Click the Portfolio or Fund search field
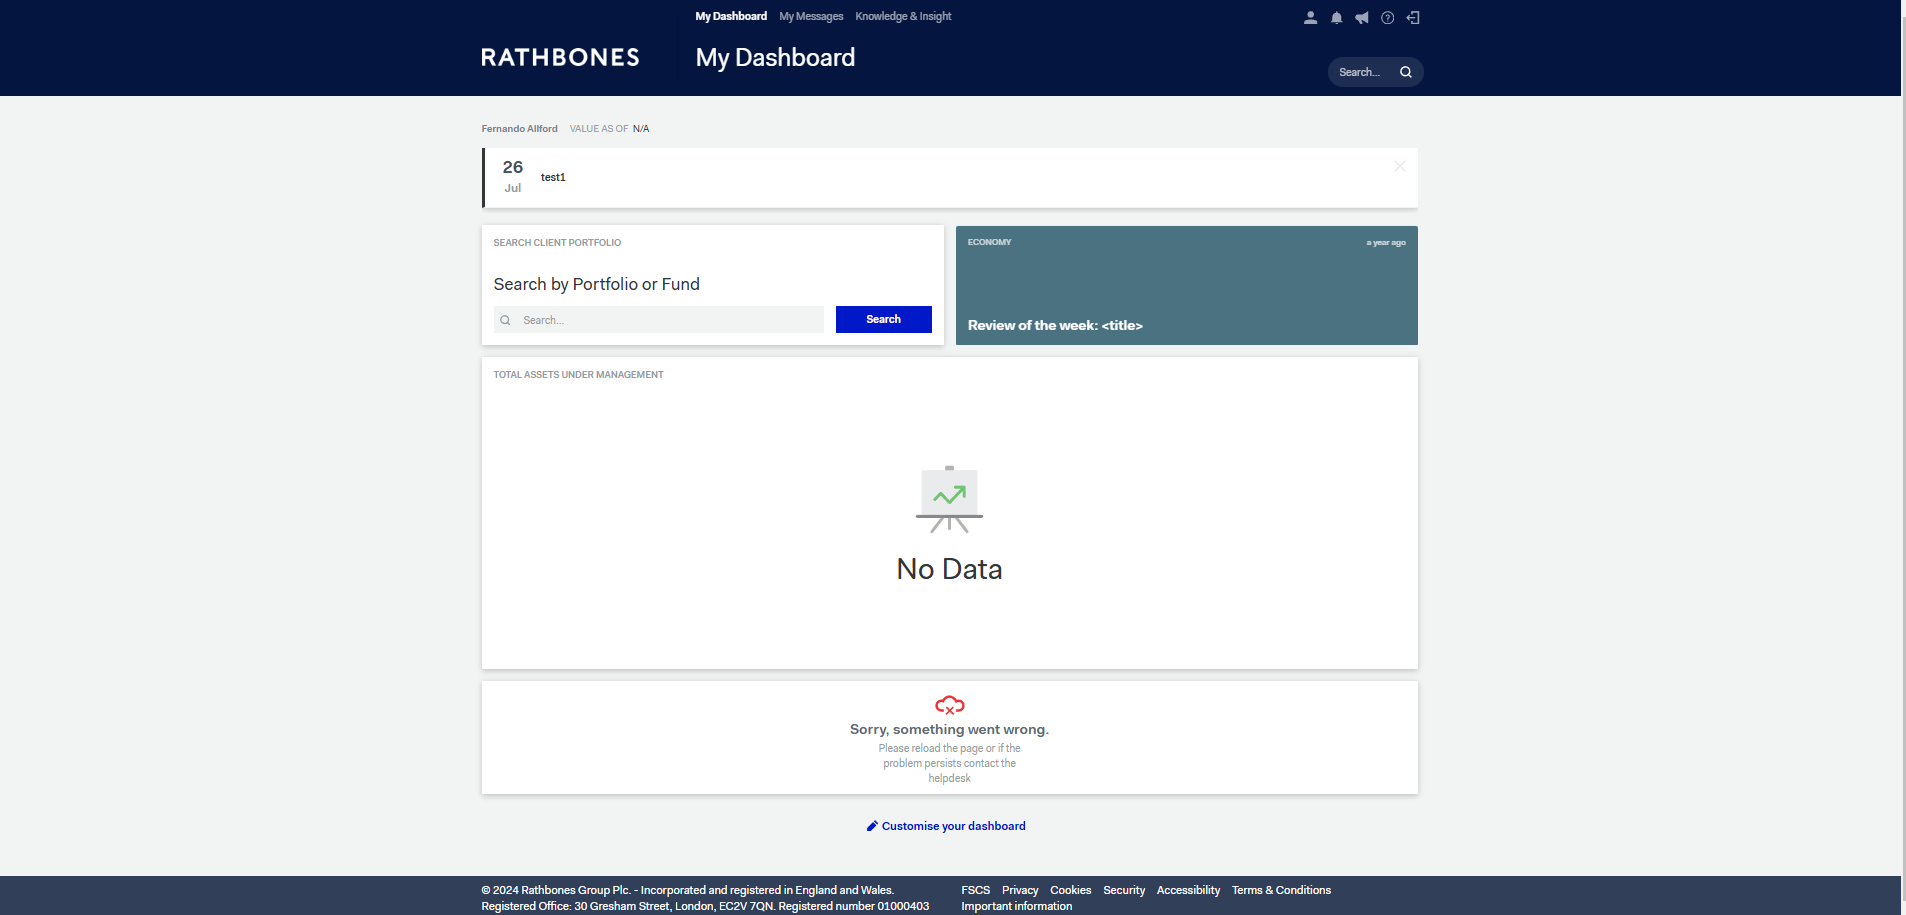This screenshot has width=1906, height=915. [x=660, y=320]
